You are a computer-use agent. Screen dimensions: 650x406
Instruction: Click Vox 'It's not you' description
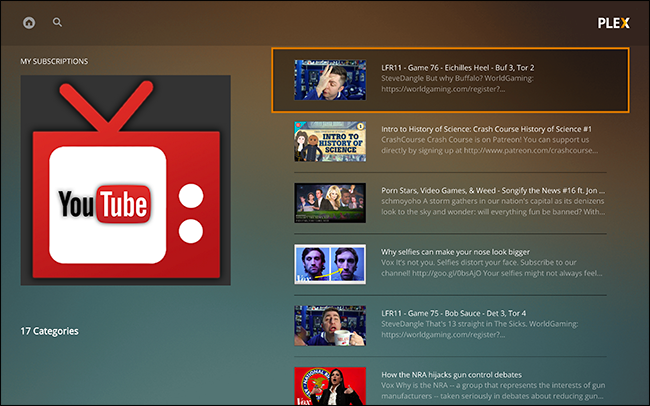(x=492, y=267)
